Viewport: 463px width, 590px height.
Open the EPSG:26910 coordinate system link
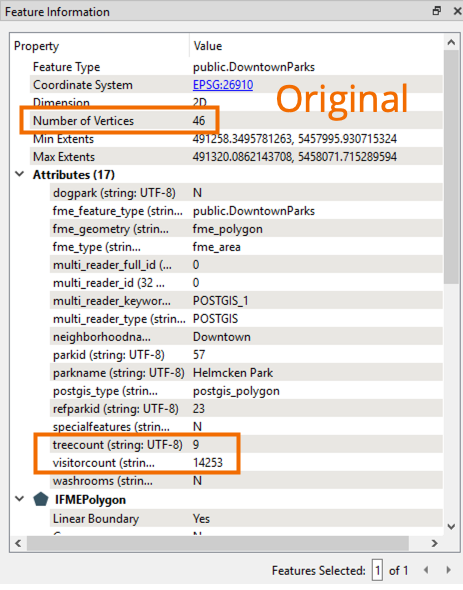(x=223, y=85)
